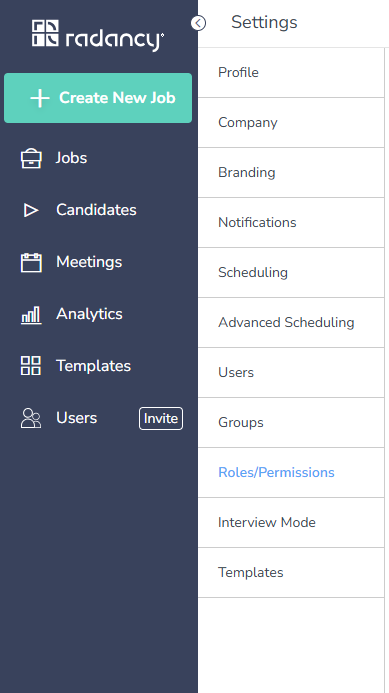Click the Users people icon in the sidebar
This screenshot has width=389, height=693.
point(31,418)
